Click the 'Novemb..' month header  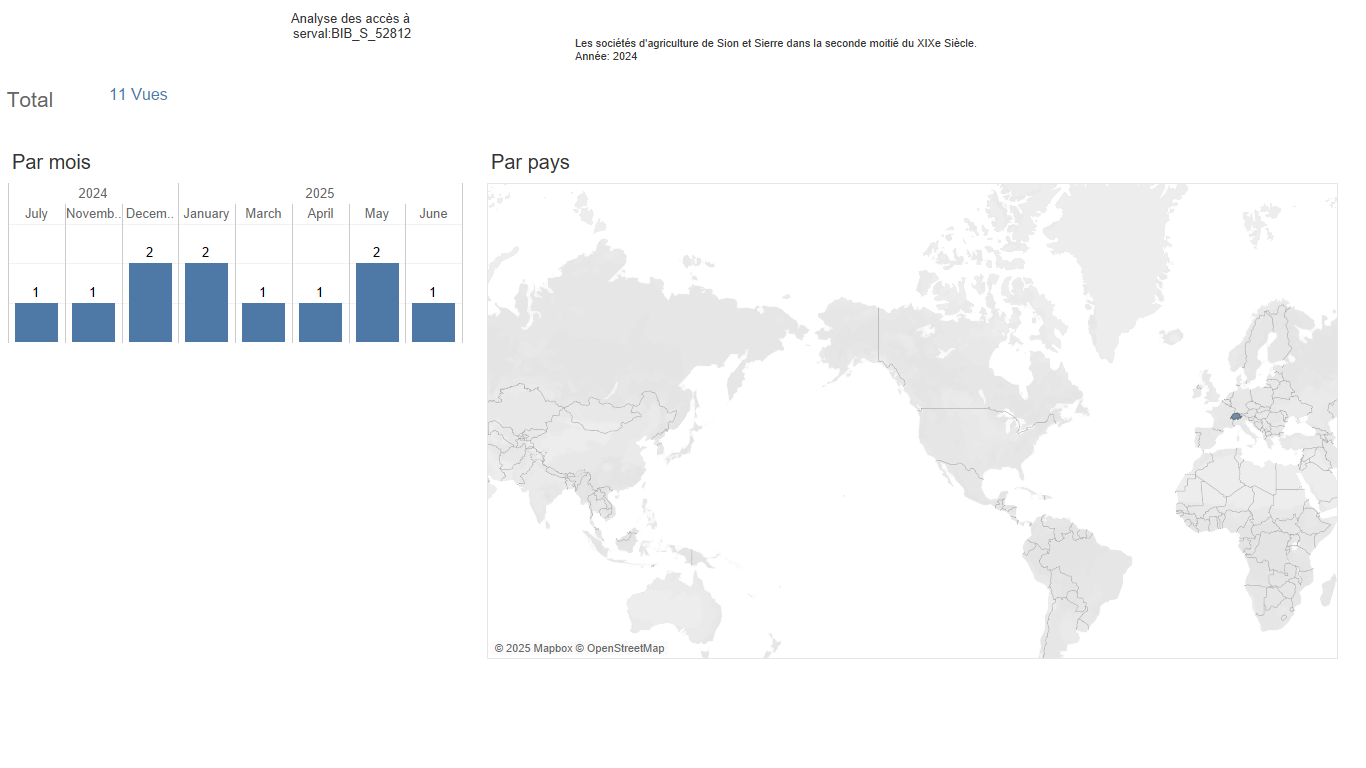point(93,214)
